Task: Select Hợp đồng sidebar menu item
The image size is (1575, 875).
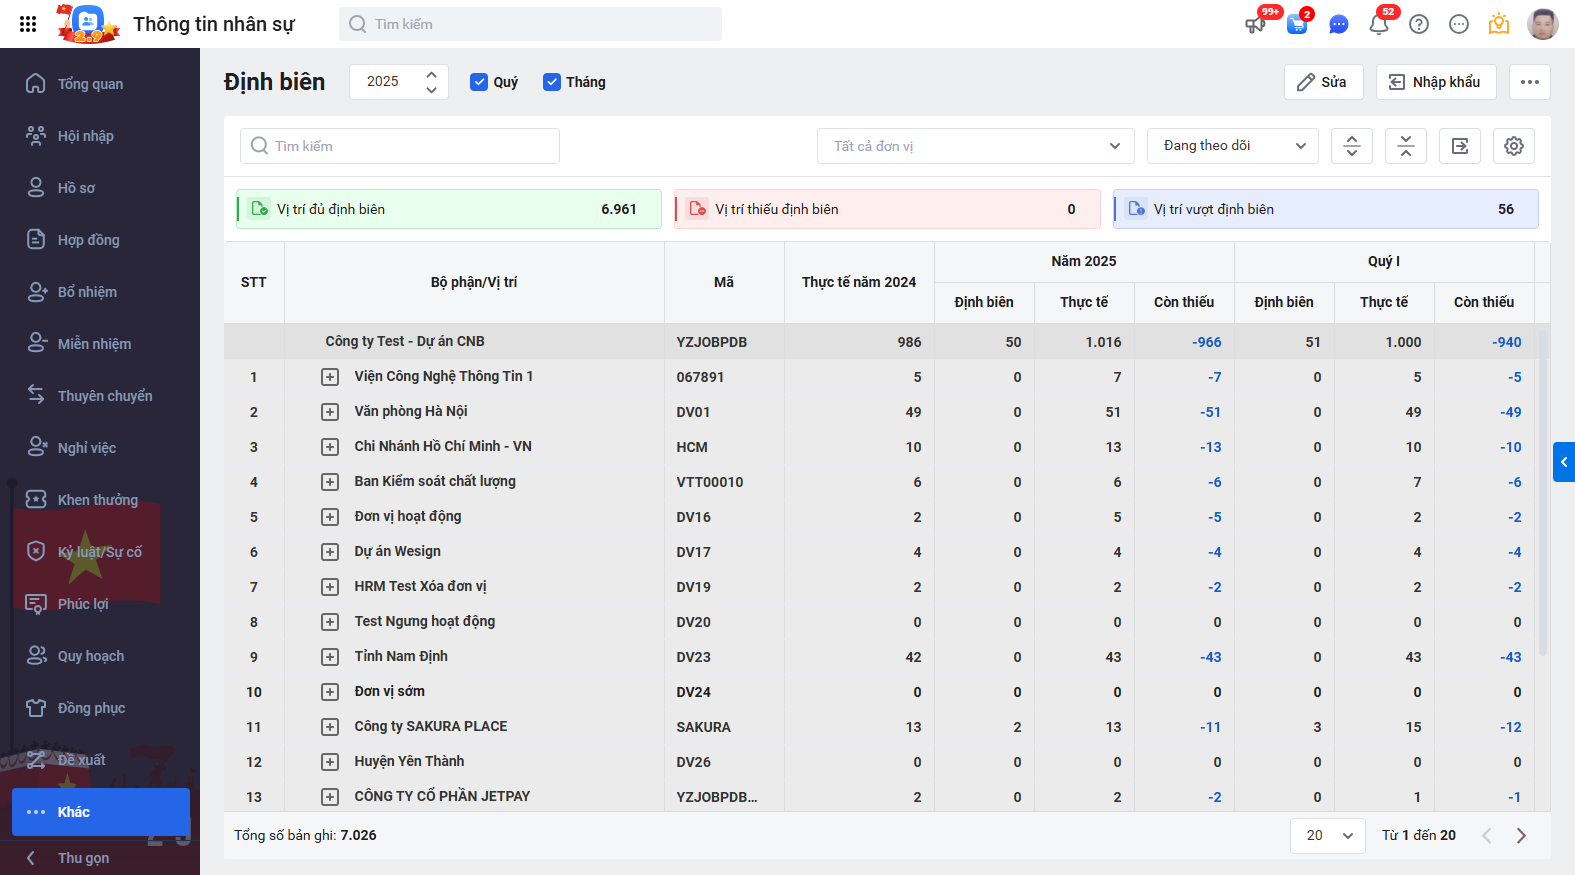Action: click(88, 240)
